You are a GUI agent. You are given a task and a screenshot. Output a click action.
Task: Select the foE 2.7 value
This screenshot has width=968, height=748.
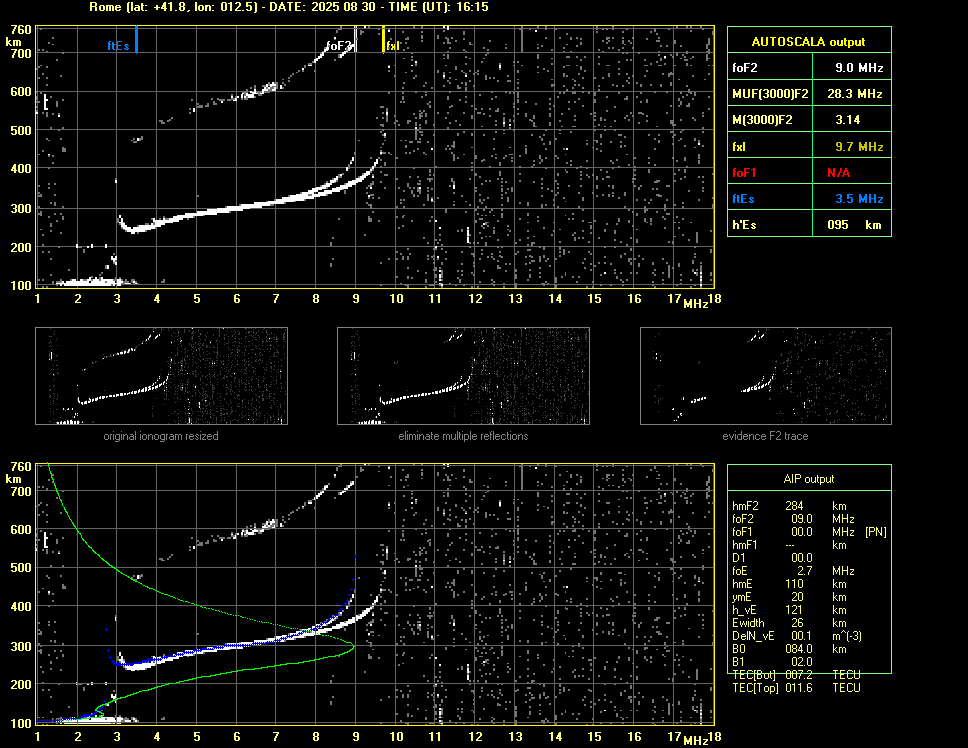click(804, 571)
